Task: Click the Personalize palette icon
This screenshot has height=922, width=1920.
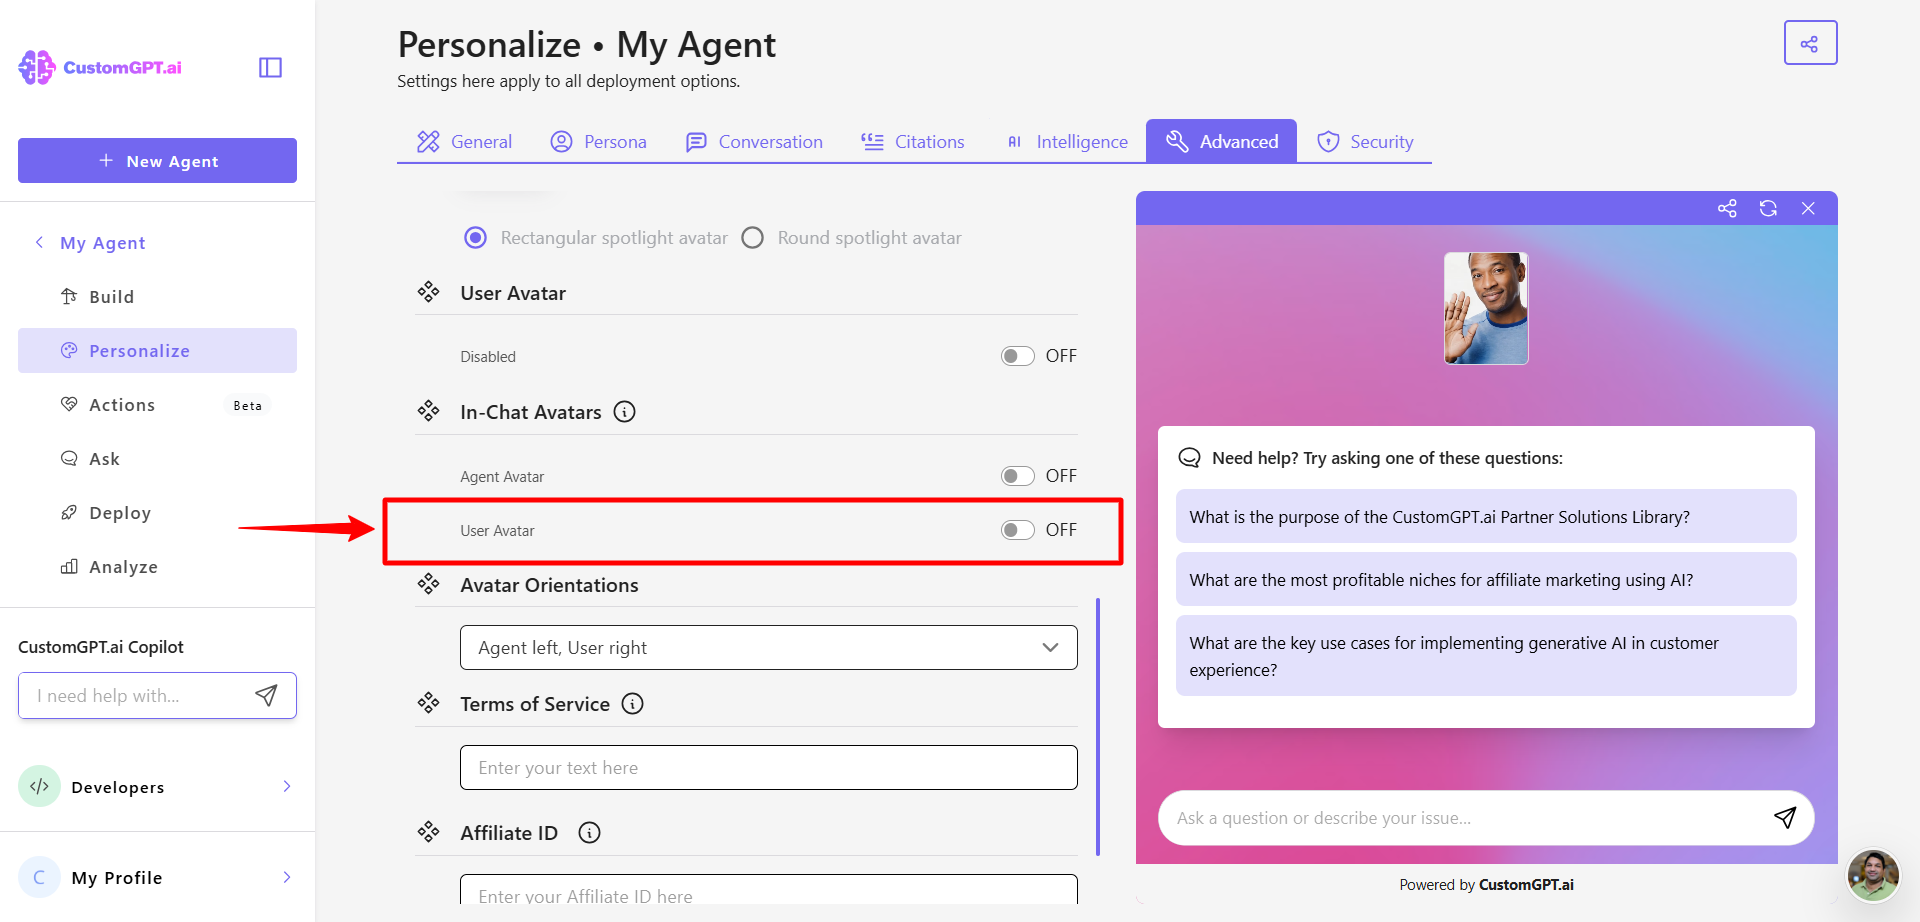Action: (69, 350)
